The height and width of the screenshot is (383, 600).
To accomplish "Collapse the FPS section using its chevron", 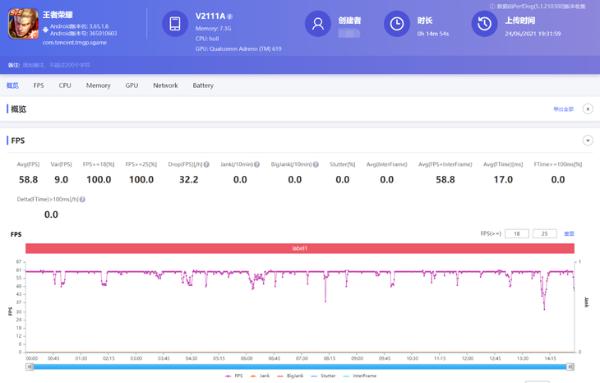I will pos(588,140).
